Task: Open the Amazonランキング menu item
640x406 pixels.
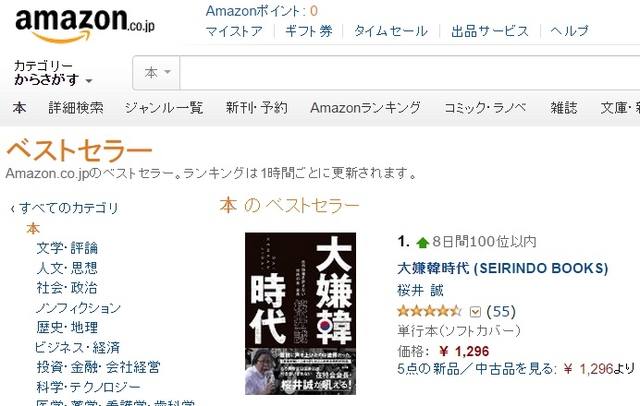Action: tap(365, 108)
